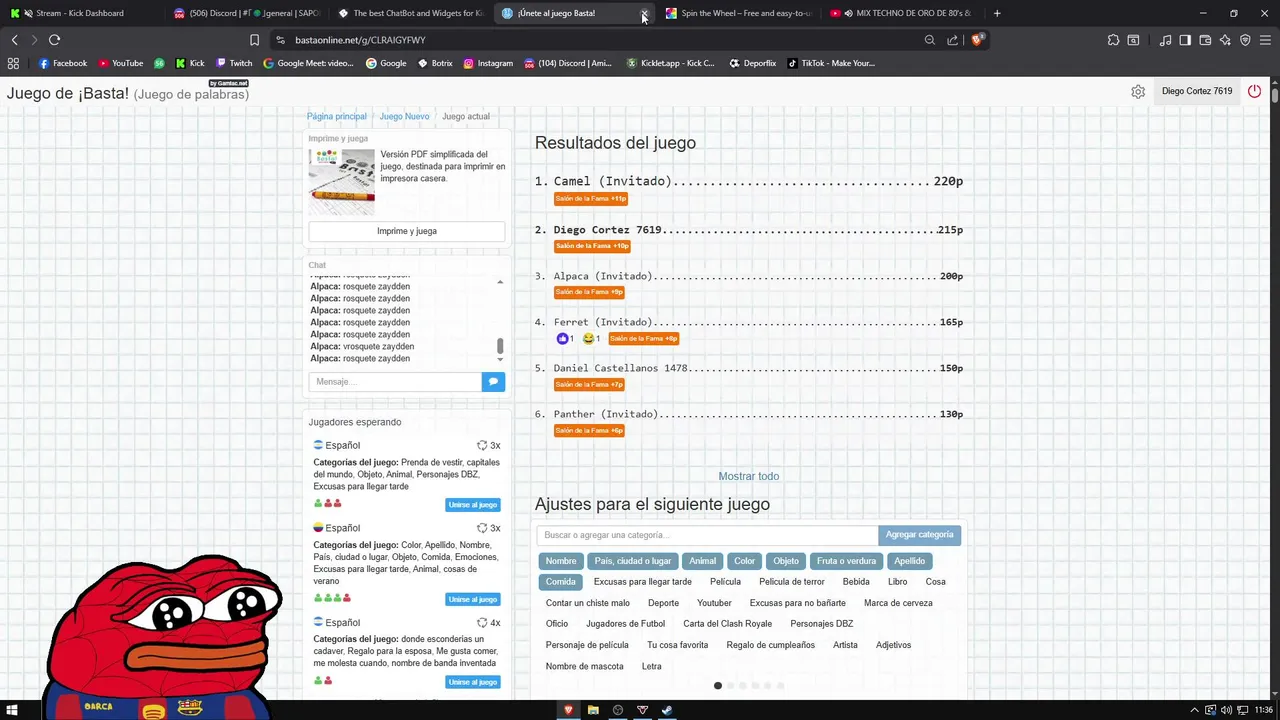1280x720 pixels.
Task: Bookmark this page using the bookmark icon
Action: pyautogui.click(x=254, y=40)
